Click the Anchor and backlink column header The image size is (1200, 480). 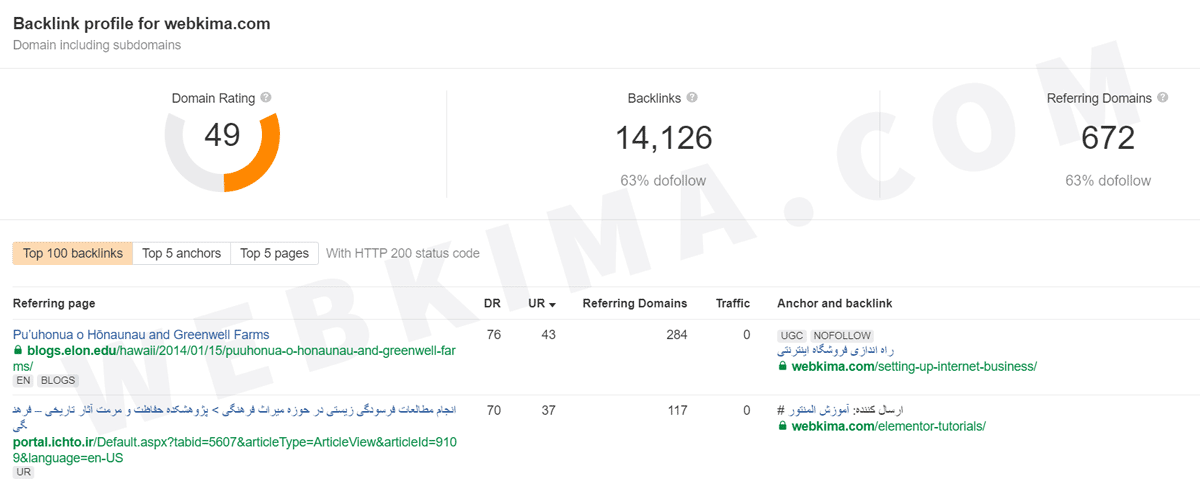pyautogui.click(x=835, y=303)
